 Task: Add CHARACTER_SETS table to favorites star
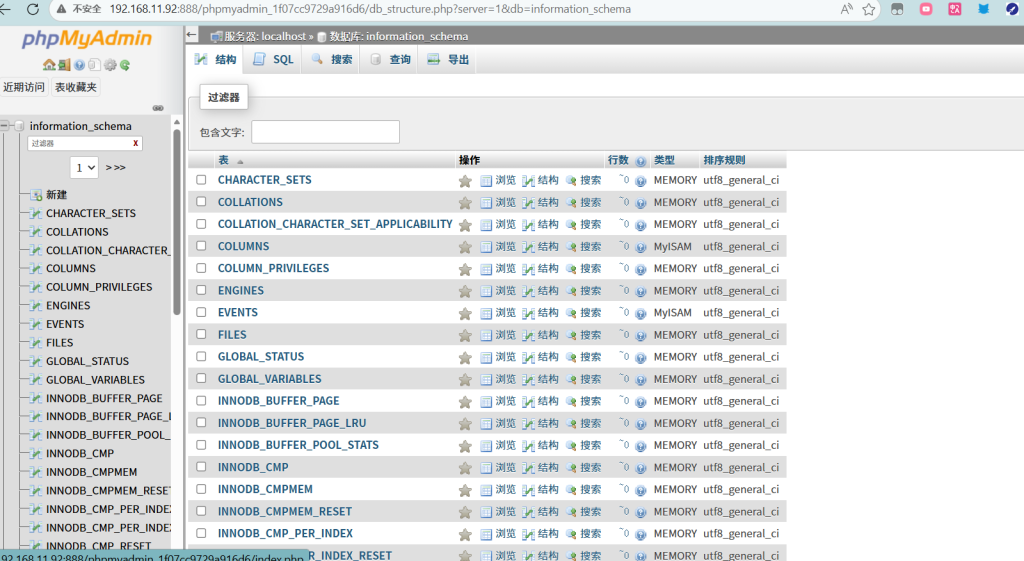coord(465,181)
